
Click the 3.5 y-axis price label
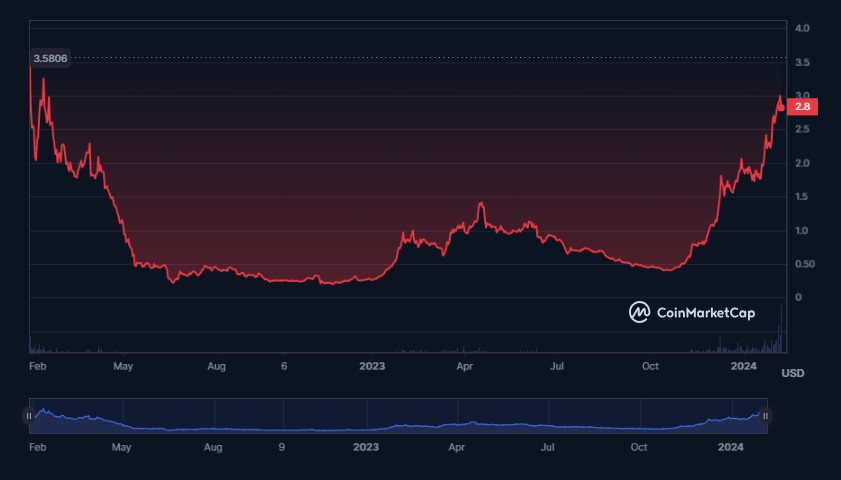(x=802, y=63)
